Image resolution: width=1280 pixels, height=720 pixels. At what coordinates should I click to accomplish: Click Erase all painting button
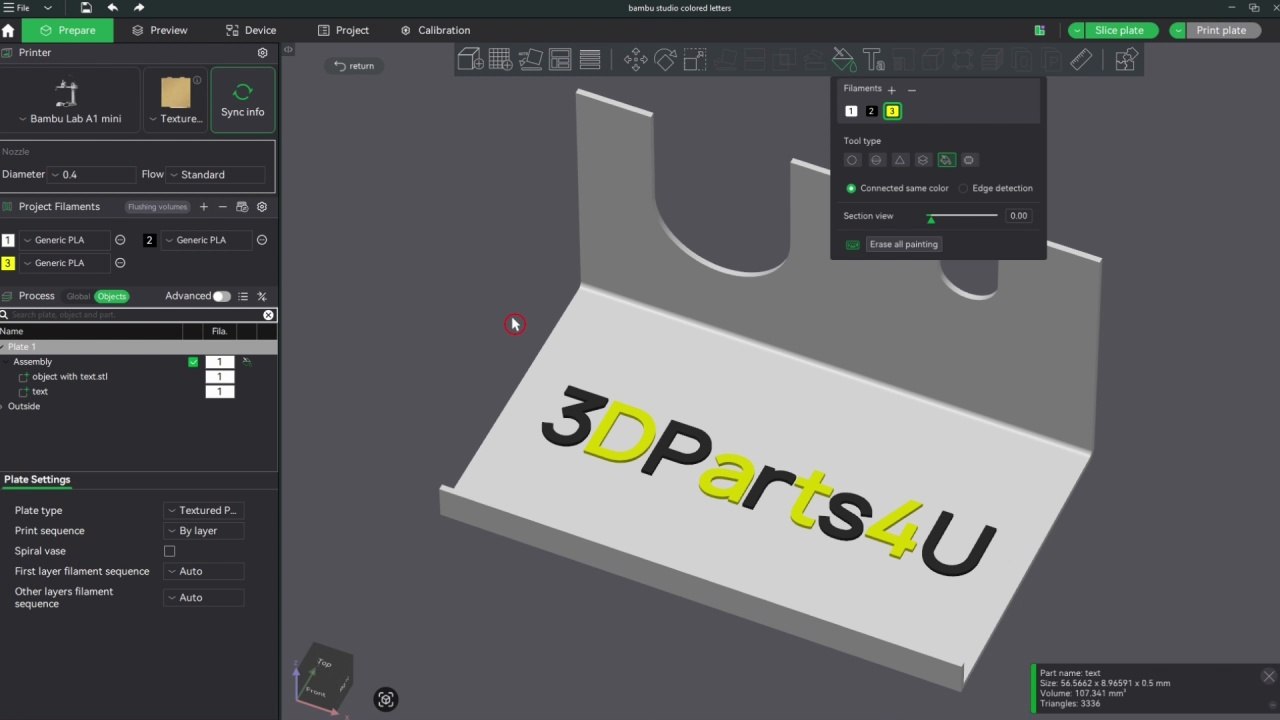(904, 244)
